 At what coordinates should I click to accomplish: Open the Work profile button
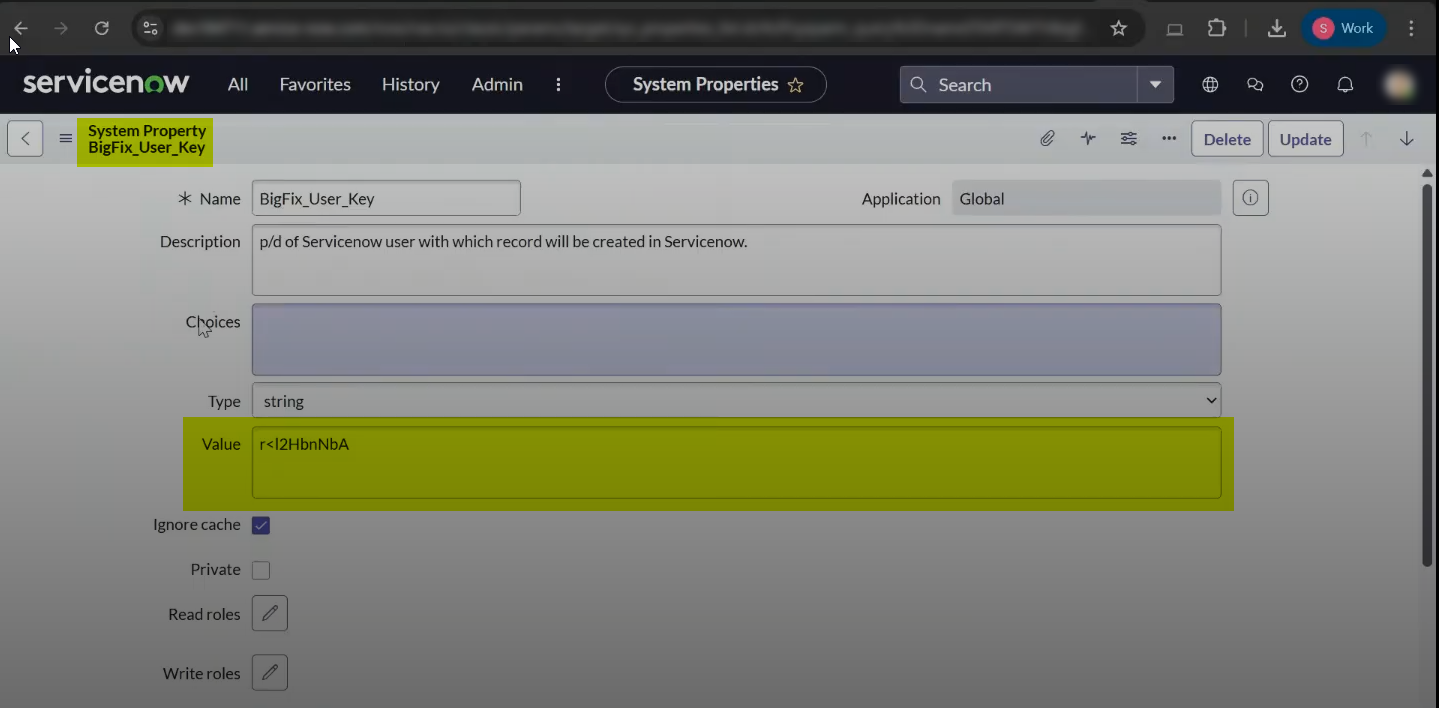(x=1343, y=28)
